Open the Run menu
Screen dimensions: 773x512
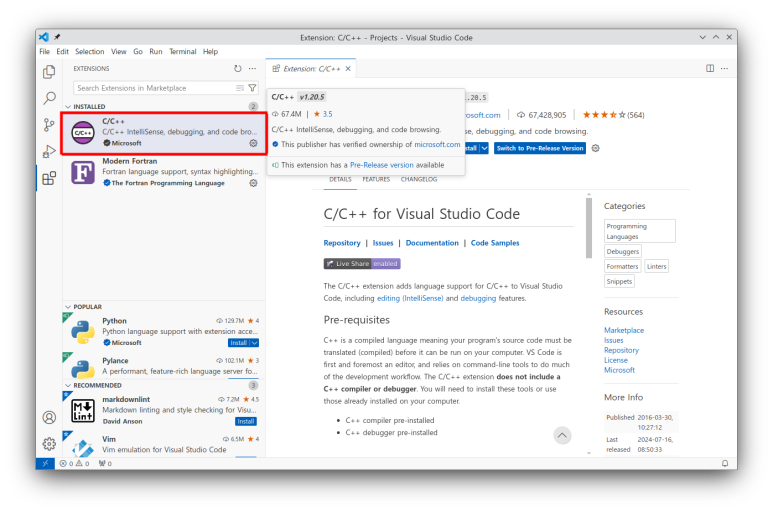(156, 51)
